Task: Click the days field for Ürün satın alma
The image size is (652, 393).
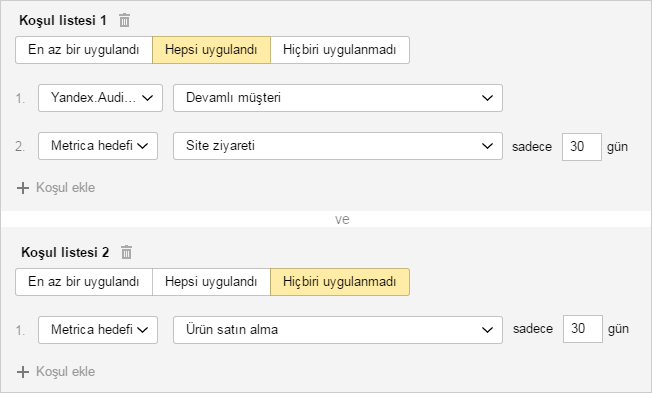Action: [x=583, y=329]
